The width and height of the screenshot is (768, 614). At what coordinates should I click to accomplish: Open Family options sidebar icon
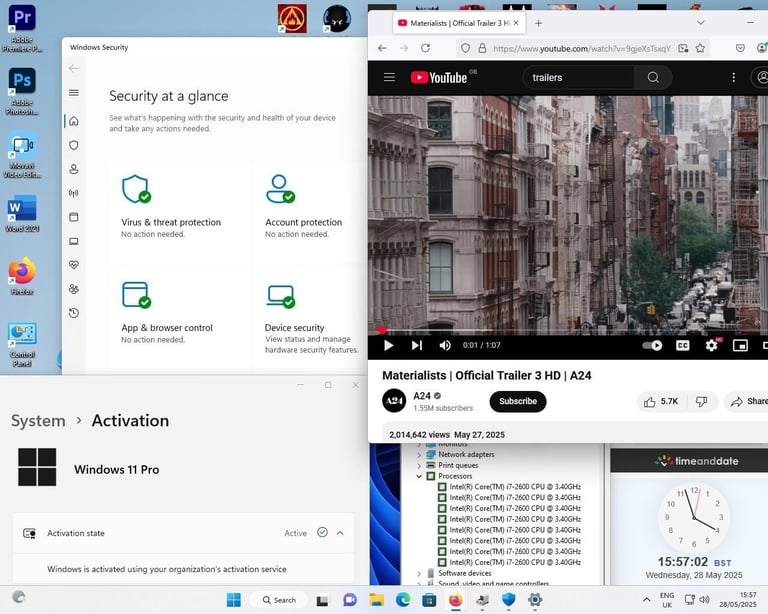click(x=74, y=289)
